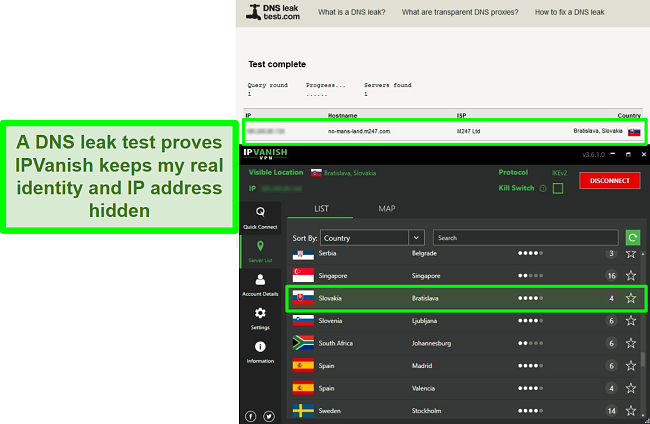Favorite the South Africa Johannesburg star

coord(631,343)
